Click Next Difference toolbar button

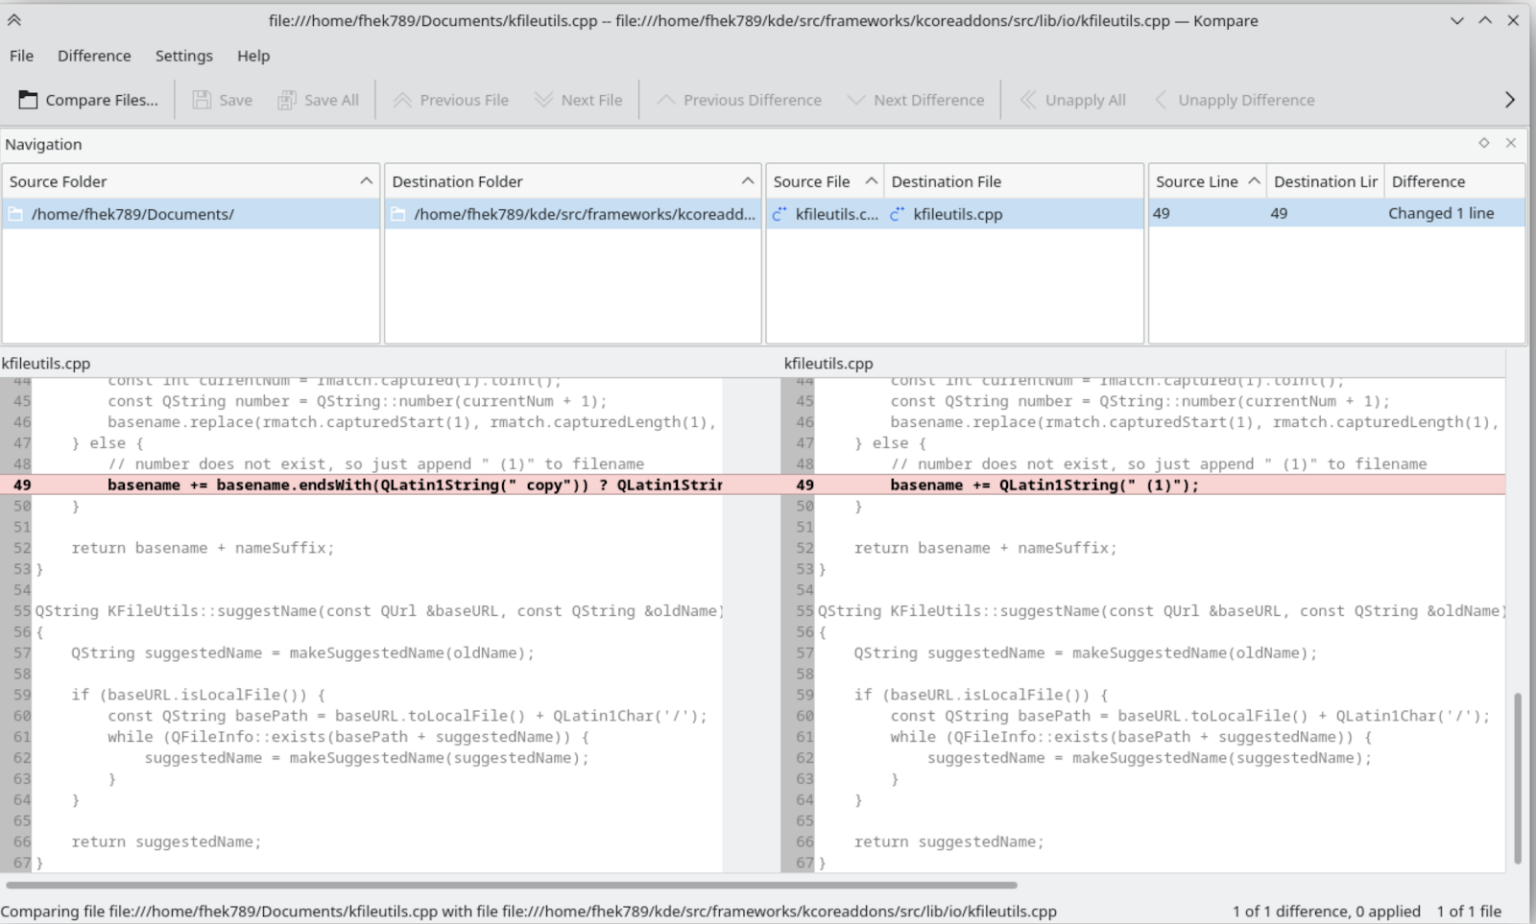click(x=916, y=100)
